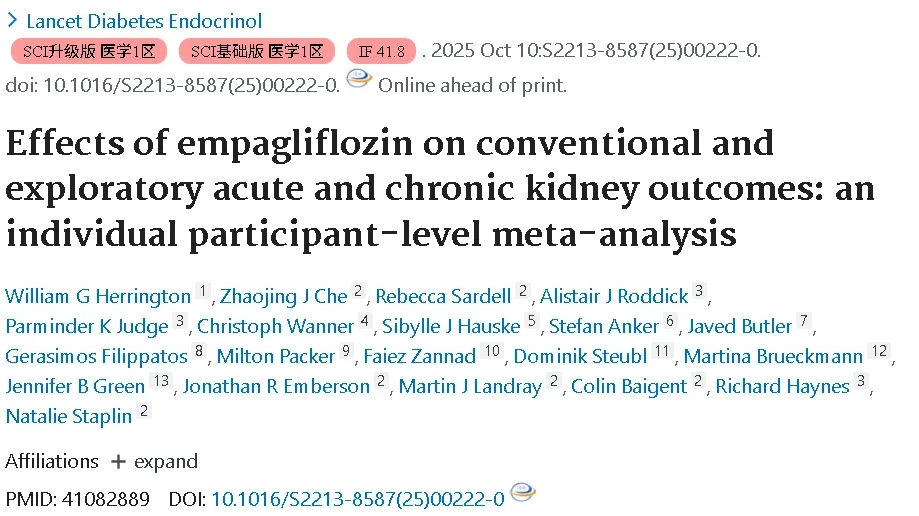Select author Javed Butler

[x=740, y=326]
